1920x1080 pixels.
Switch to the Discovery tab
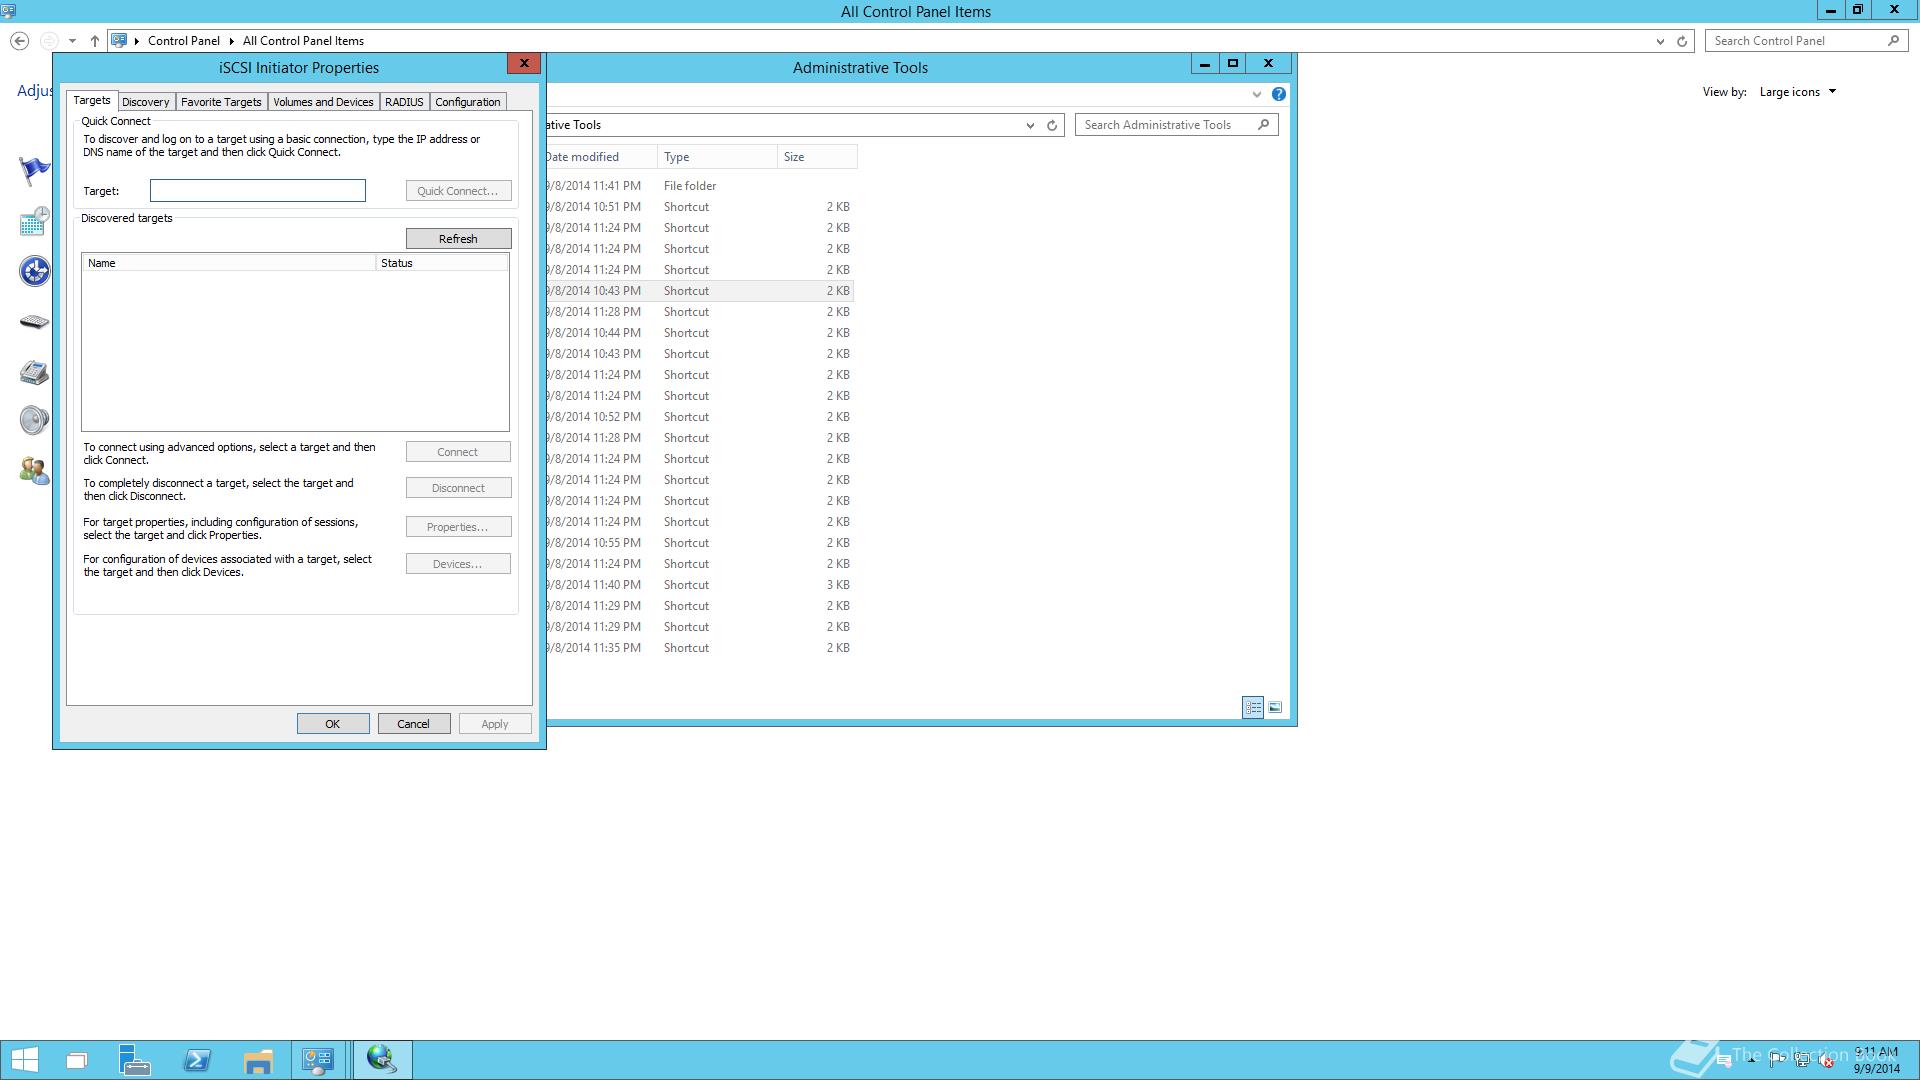click(x=146, y=102)
